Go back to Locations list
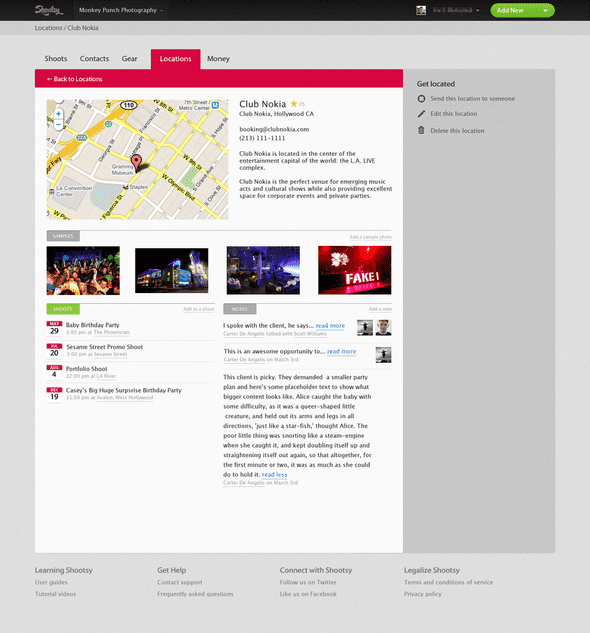The height and width of the screenshot is (633, 590). [75, 79]
